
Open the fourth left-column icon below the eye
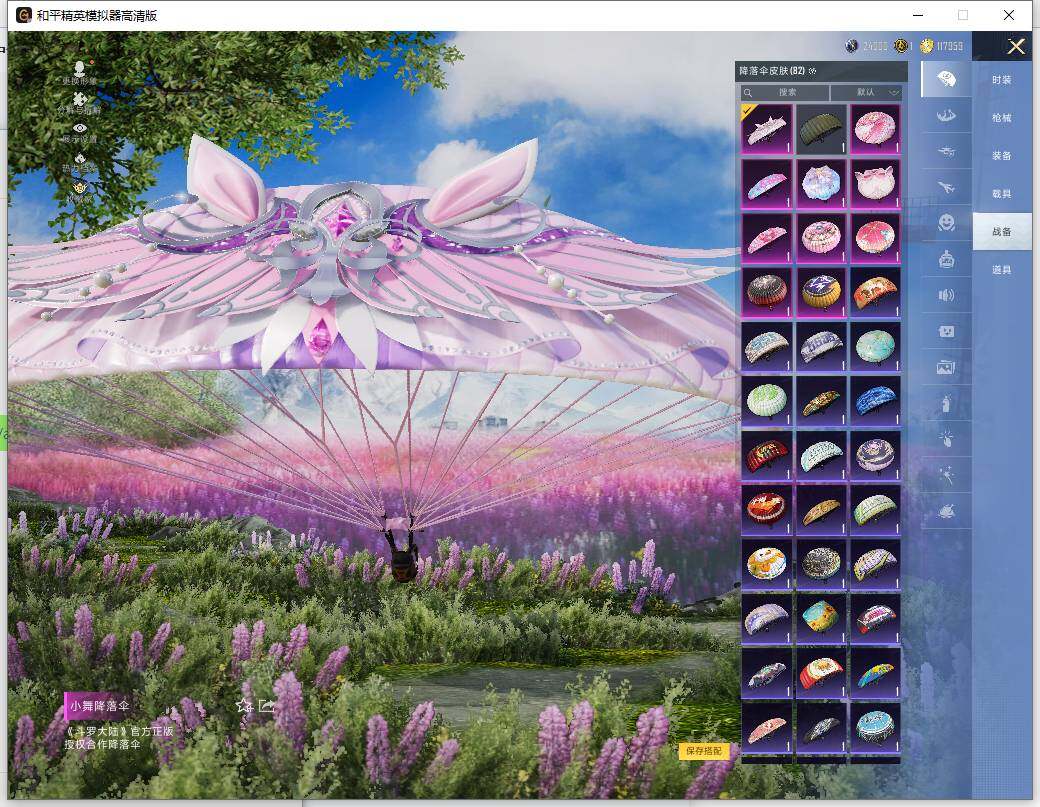click(80, 158)
